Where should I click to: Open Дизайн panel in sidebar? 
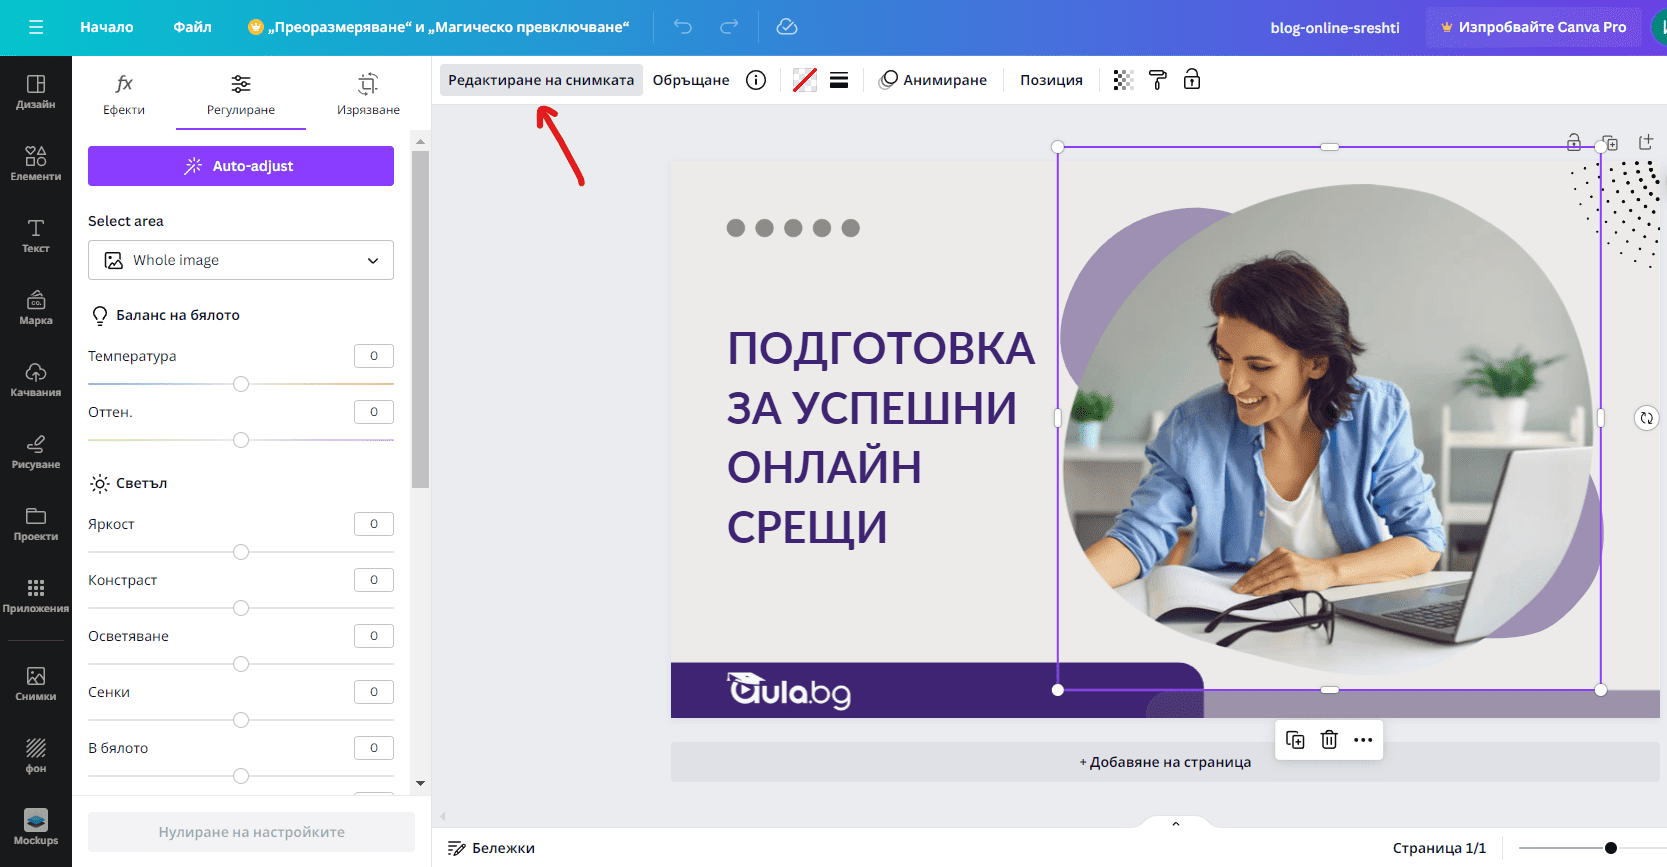36,91
